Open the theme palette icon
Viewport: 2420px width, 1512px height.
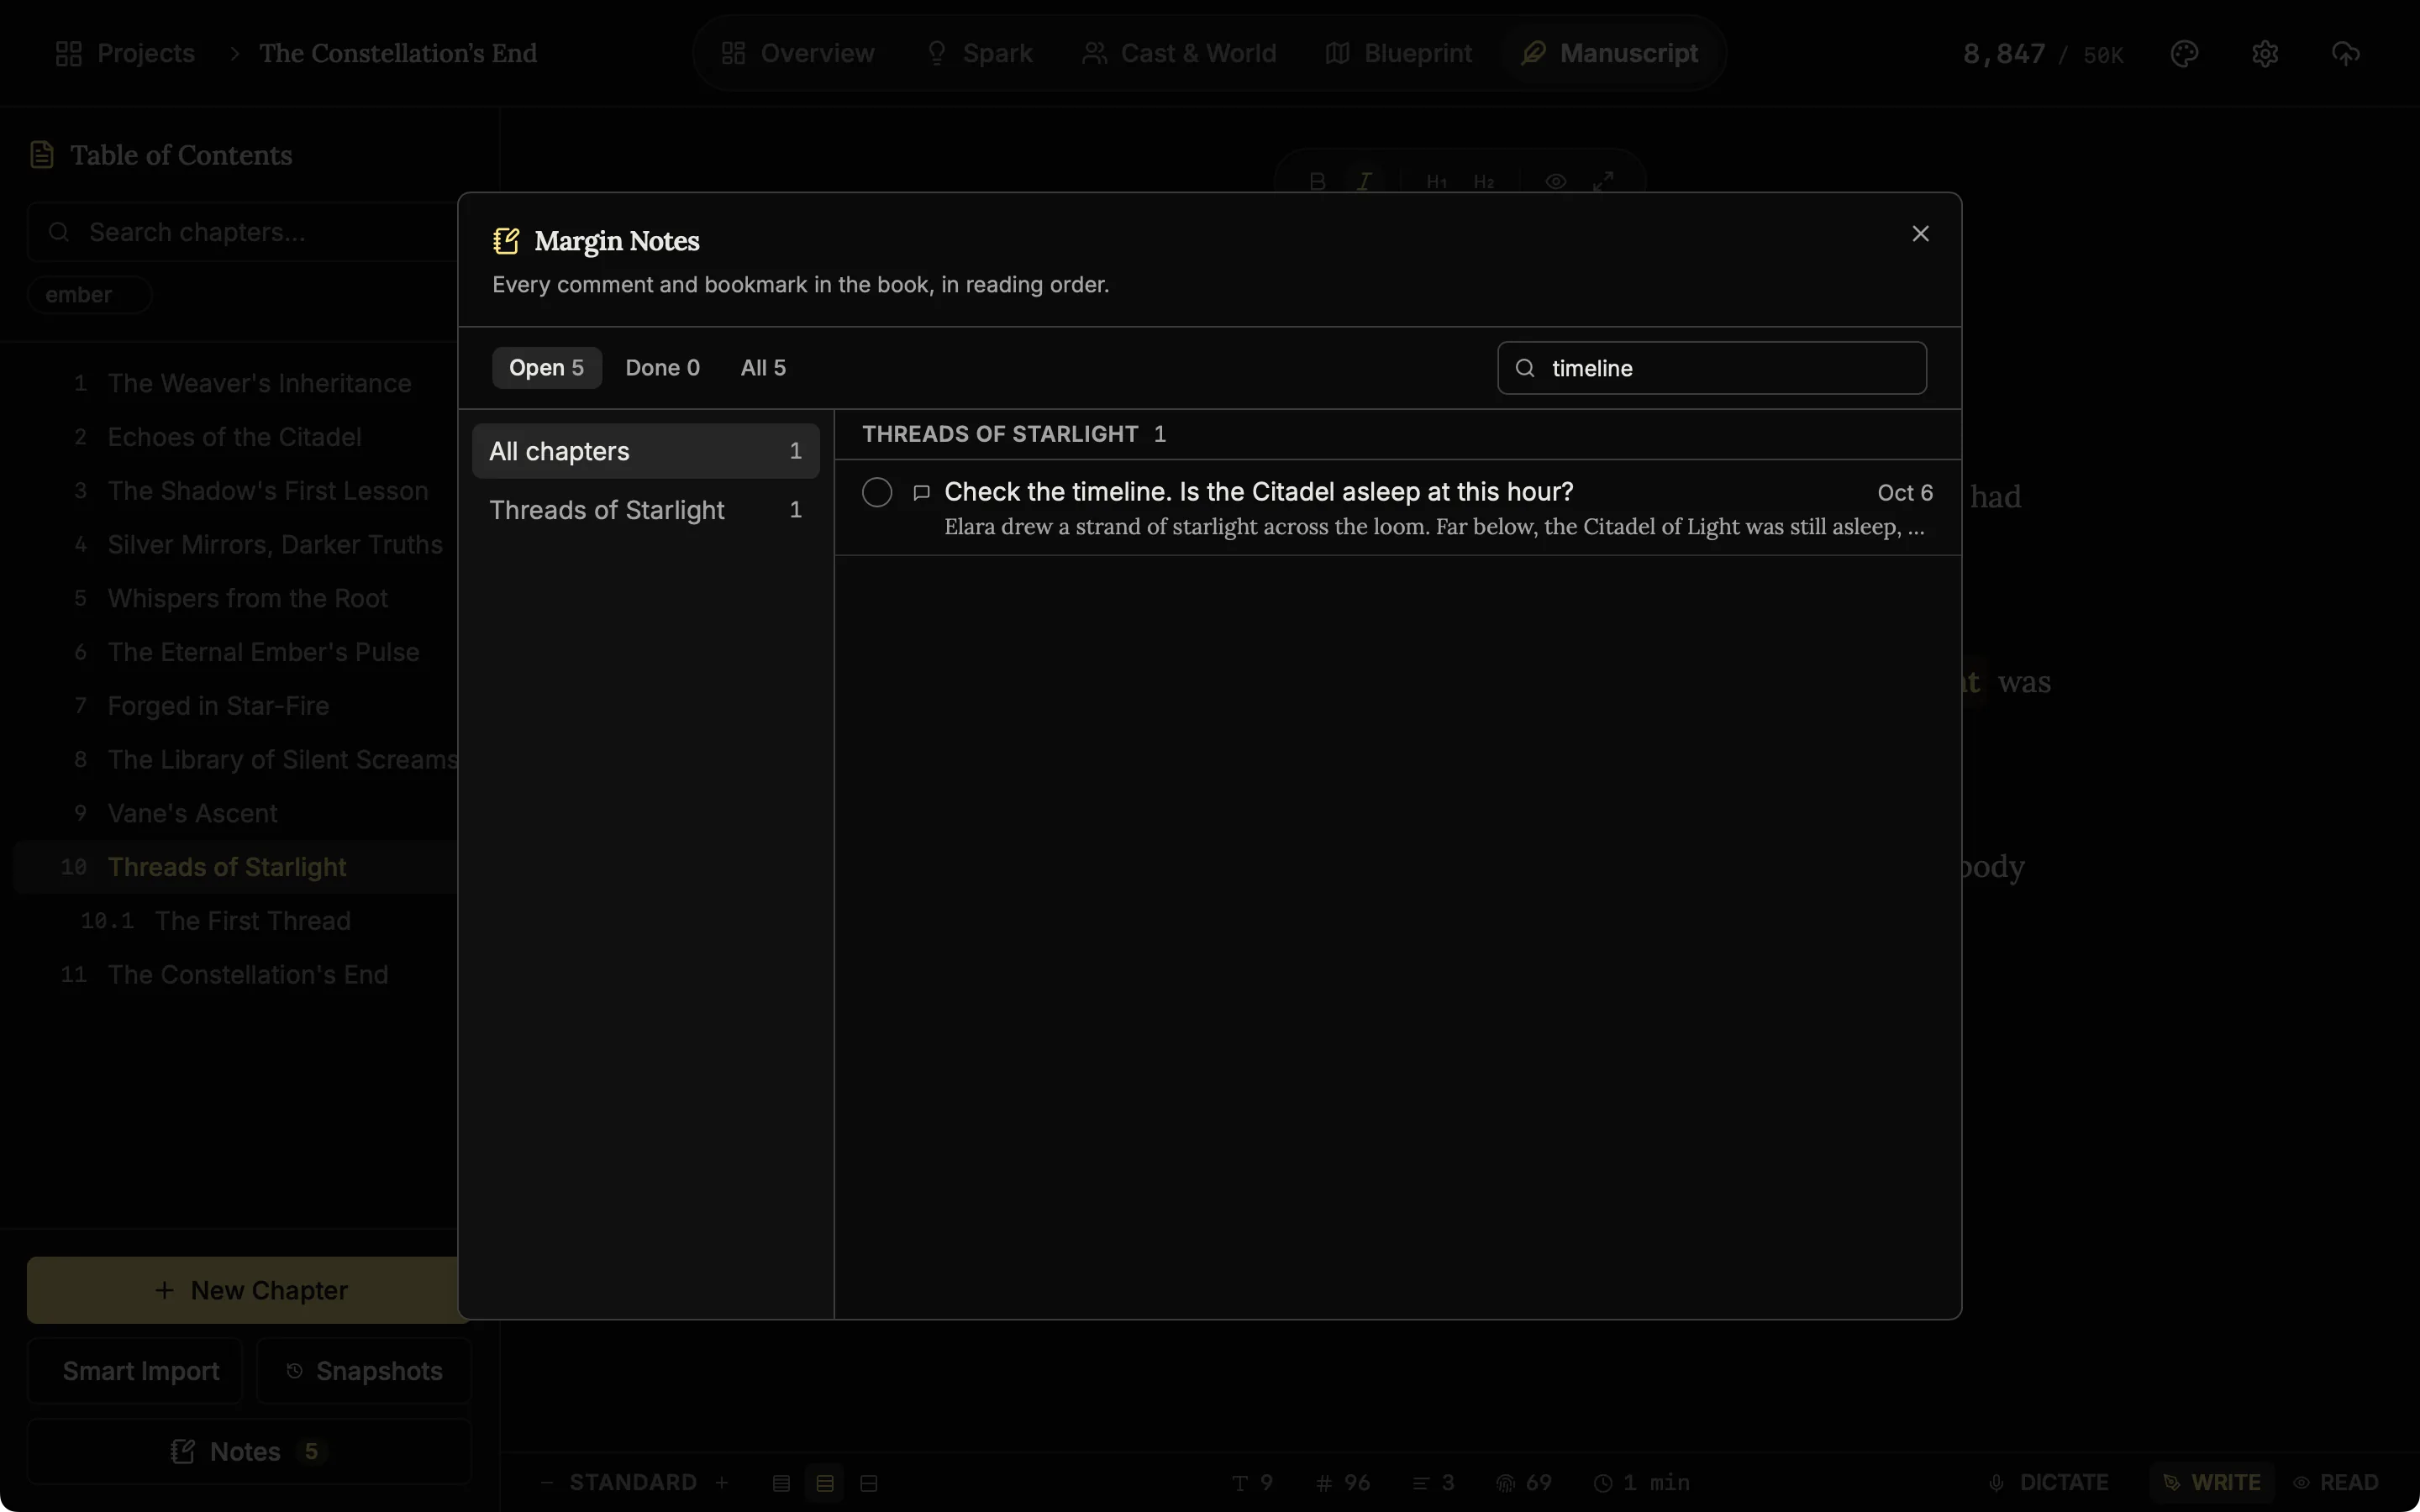point(2184,53)
